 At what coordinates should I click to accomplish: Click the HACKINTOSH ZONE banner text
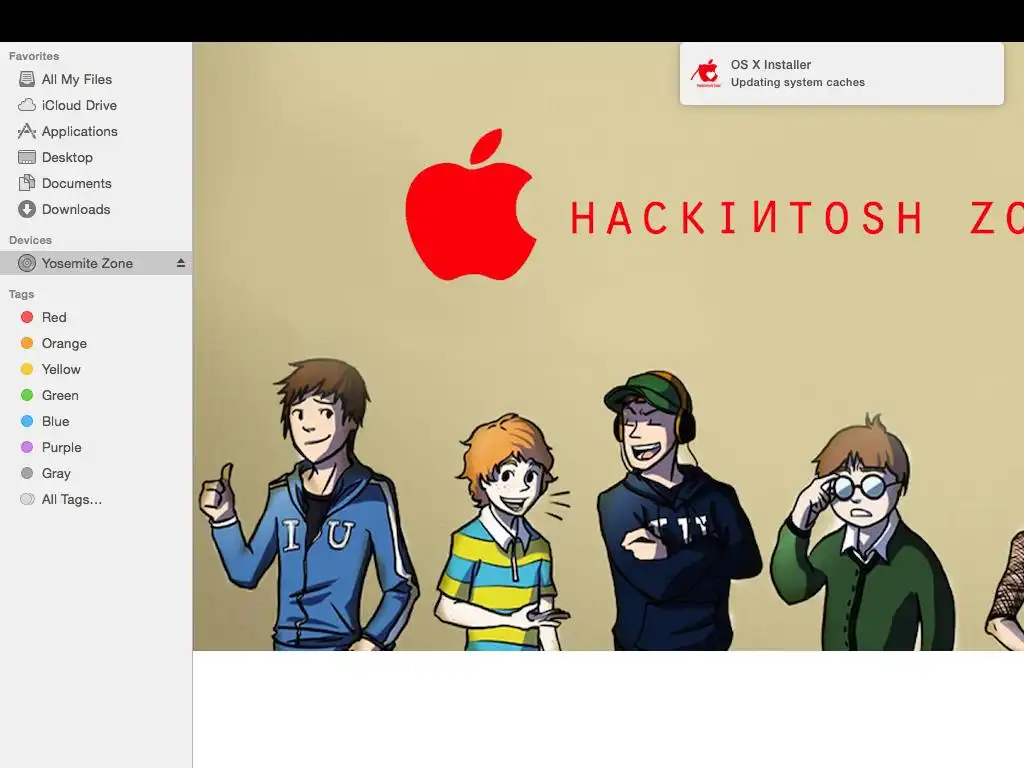(797, 217)
